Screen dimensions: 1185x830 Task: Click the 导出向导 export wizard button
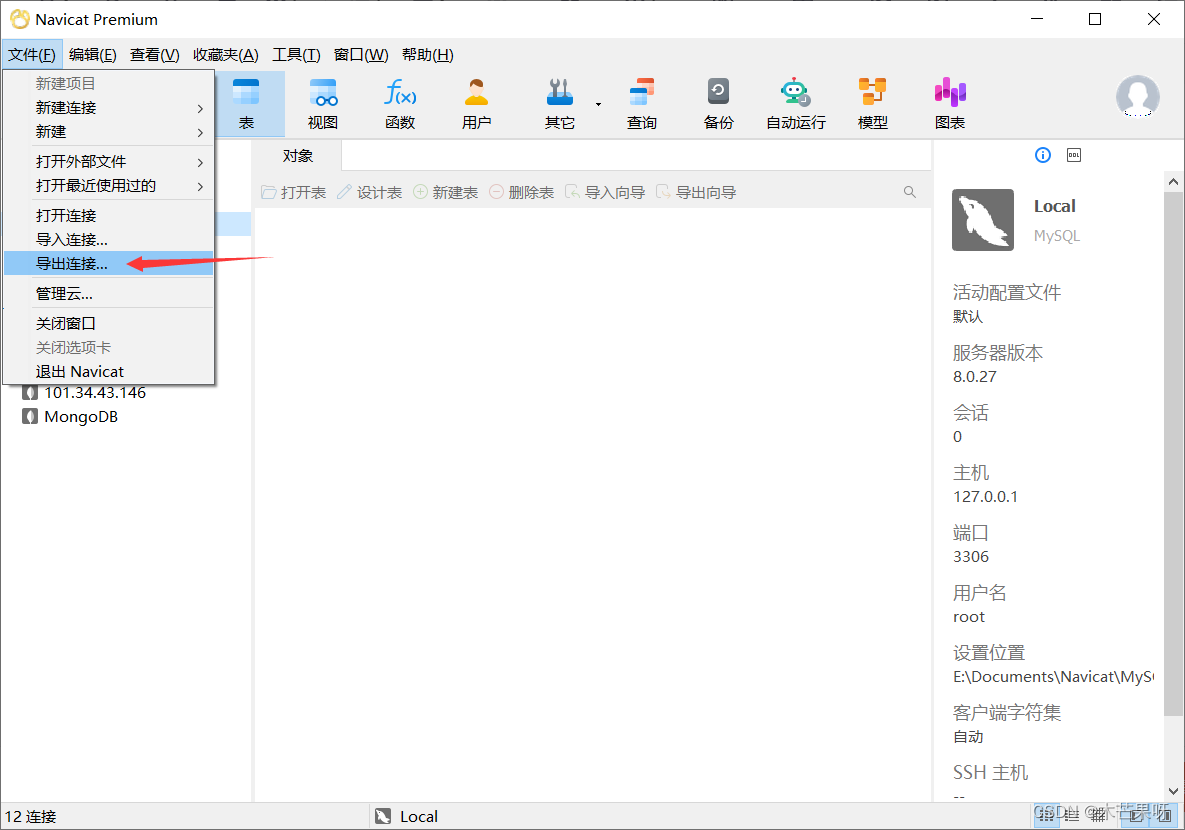tap(696, 193)
